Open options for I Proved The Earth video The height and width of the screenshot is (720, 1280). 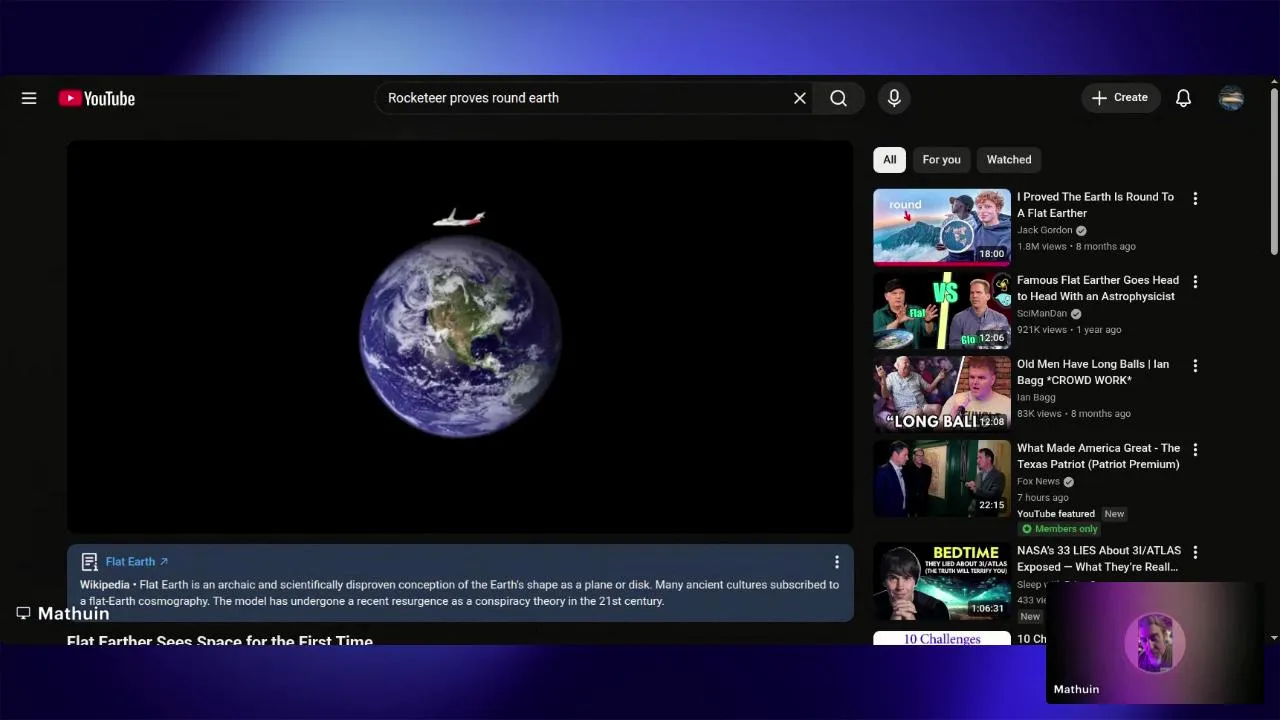click(x=1195, y=198)
